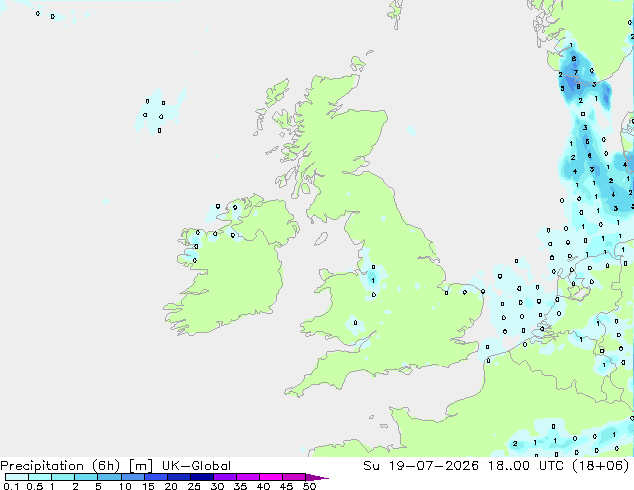This screenshot has width=634, height=490.
Task: Pick the 10–15 legend color block
Action: (x=133, y=477)
